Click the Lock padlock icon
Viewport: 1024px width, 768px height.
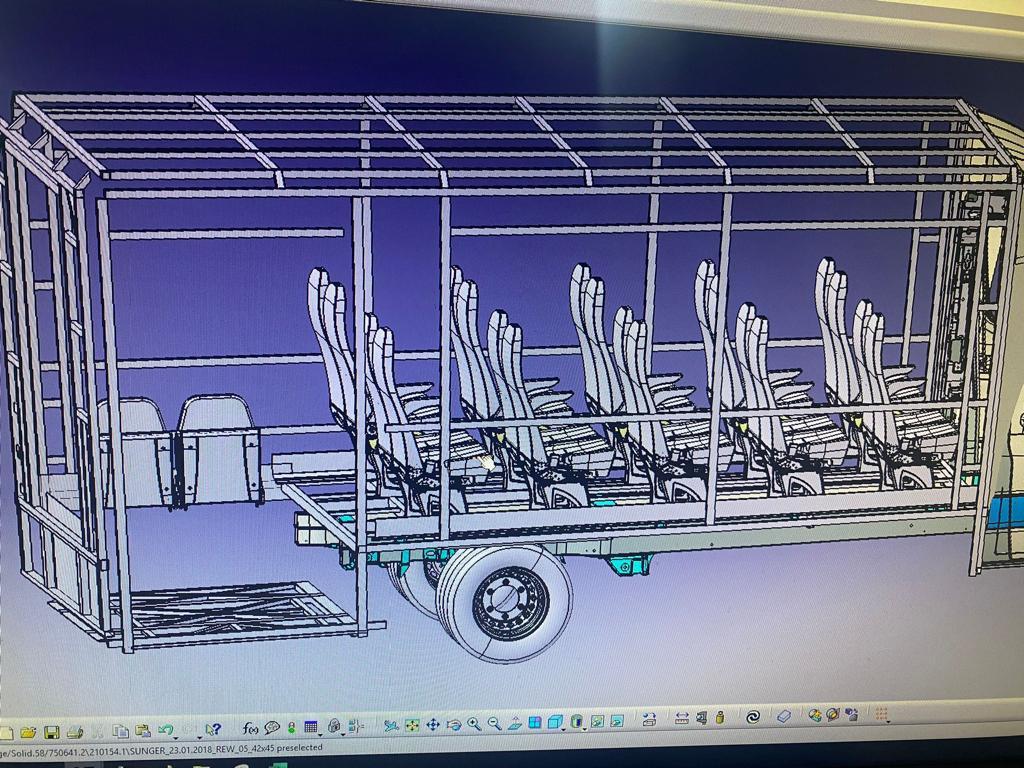coord(334,726)
